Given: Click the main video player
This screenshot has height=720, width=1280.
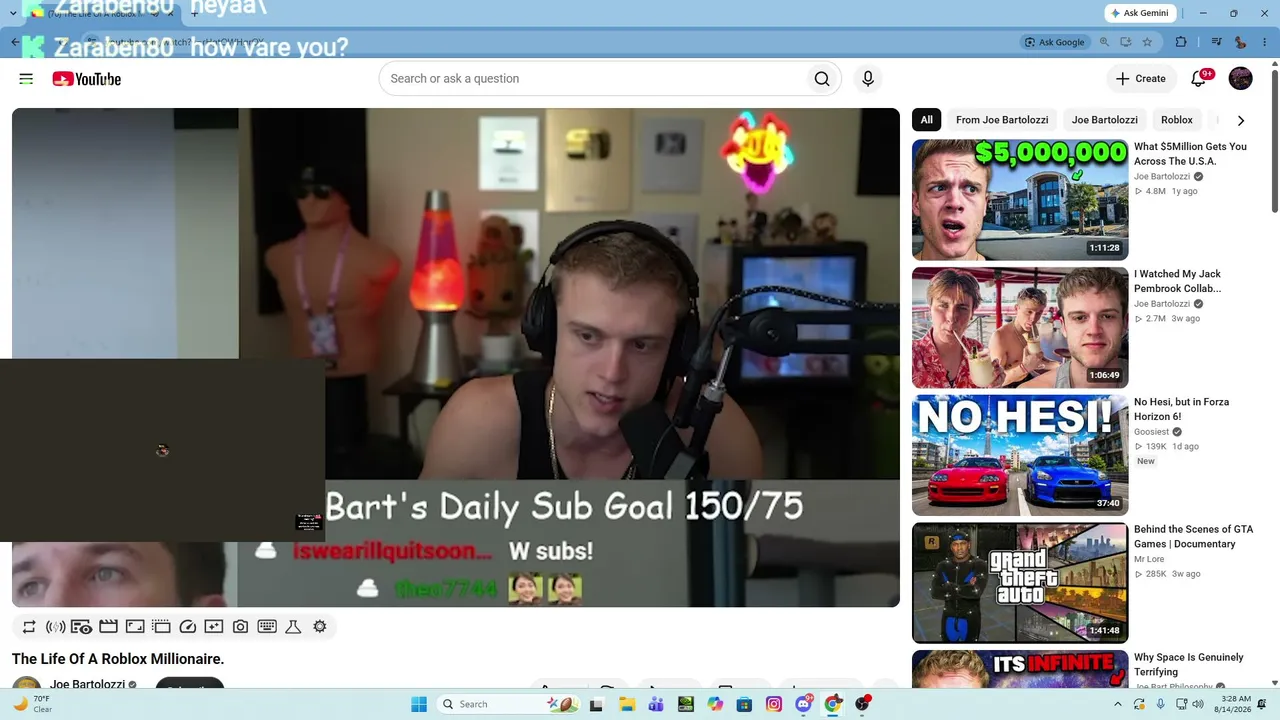Looking at the screenshot, I should (x=456, y=357).
